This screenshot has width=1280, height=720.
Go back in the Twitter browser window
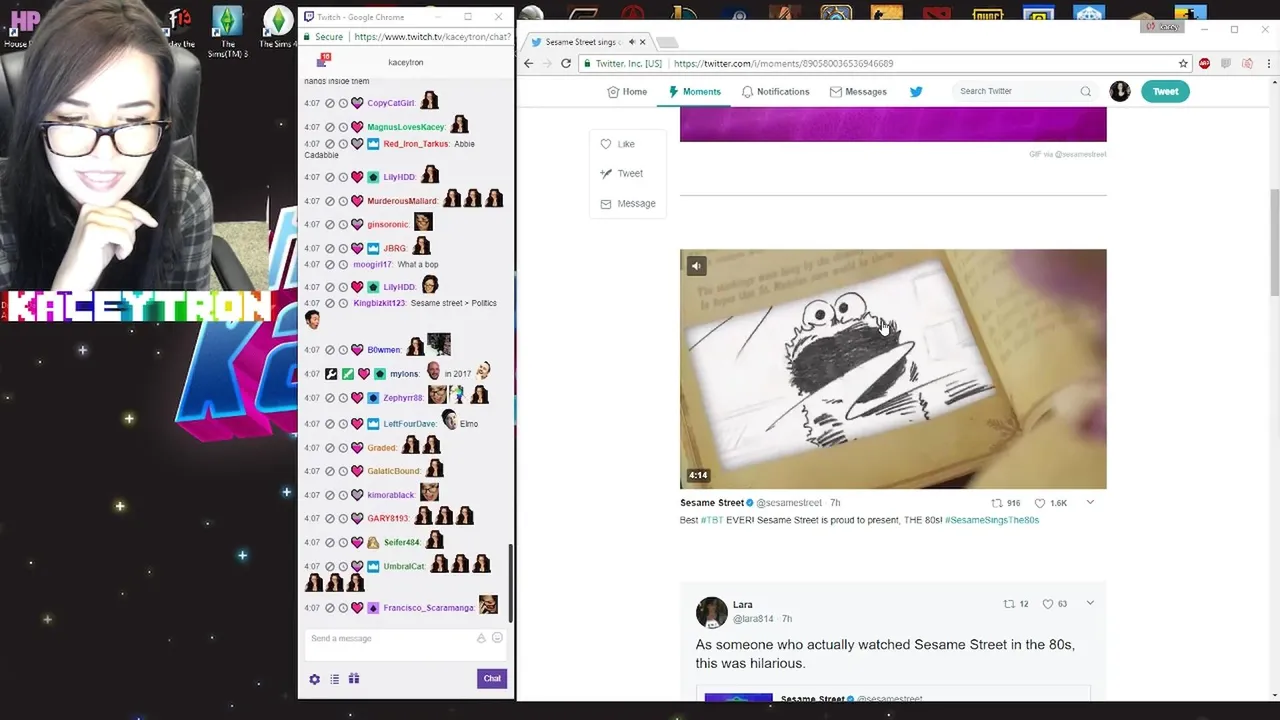pyautogui.click(x=529, y=63)
